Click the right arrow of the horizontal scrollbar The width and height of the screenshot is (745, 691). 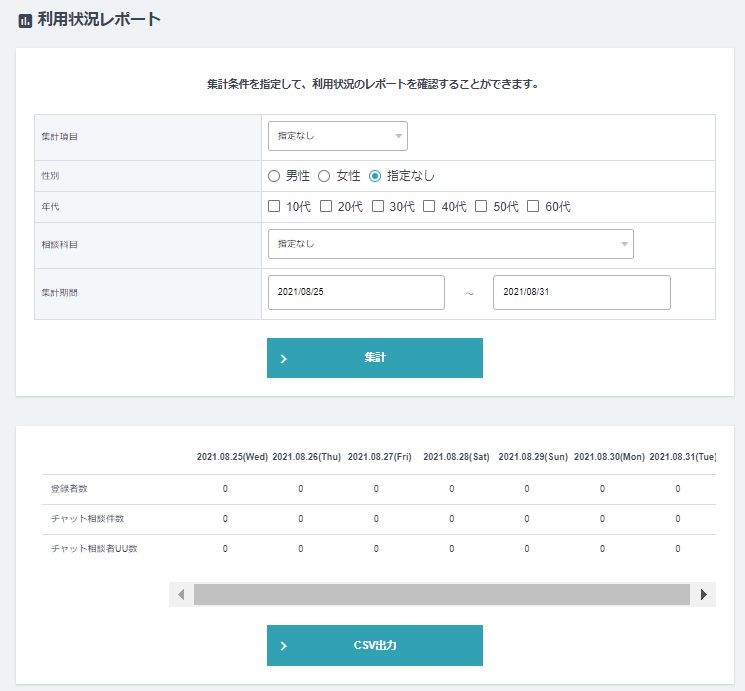coord(704,594)
